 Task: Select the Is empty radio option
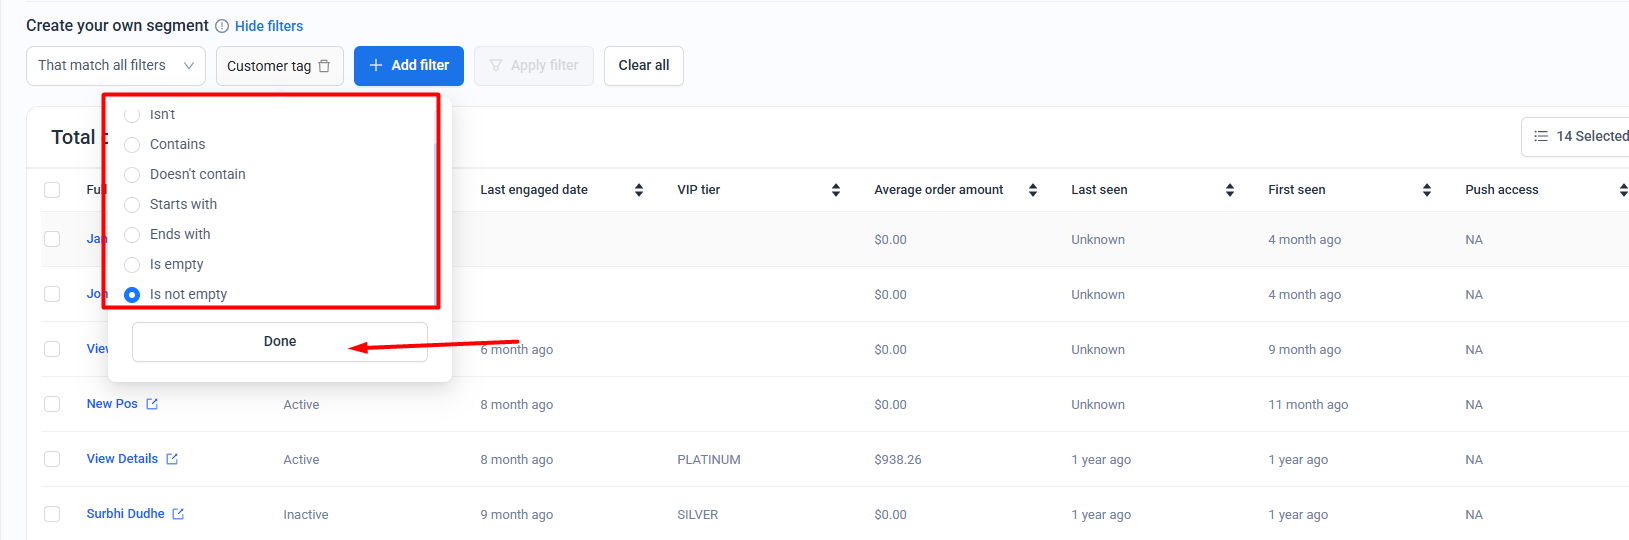tap(132, 265)
